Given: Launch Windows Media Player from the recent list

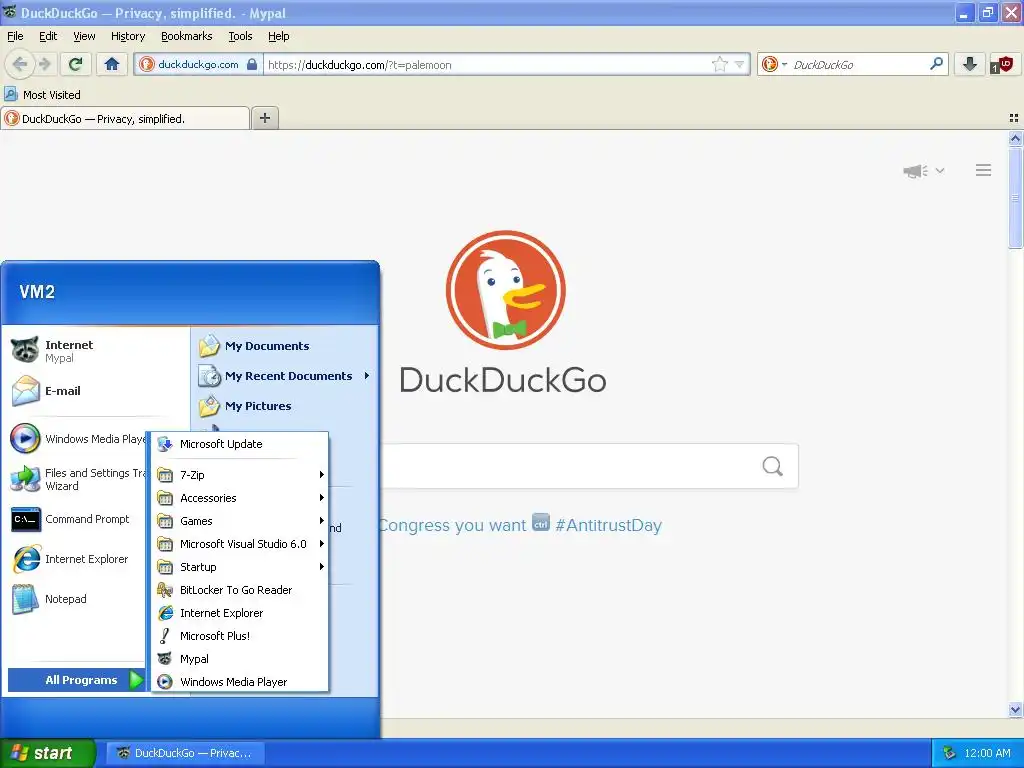Looking at the screenshot, I should pos(76,439).
